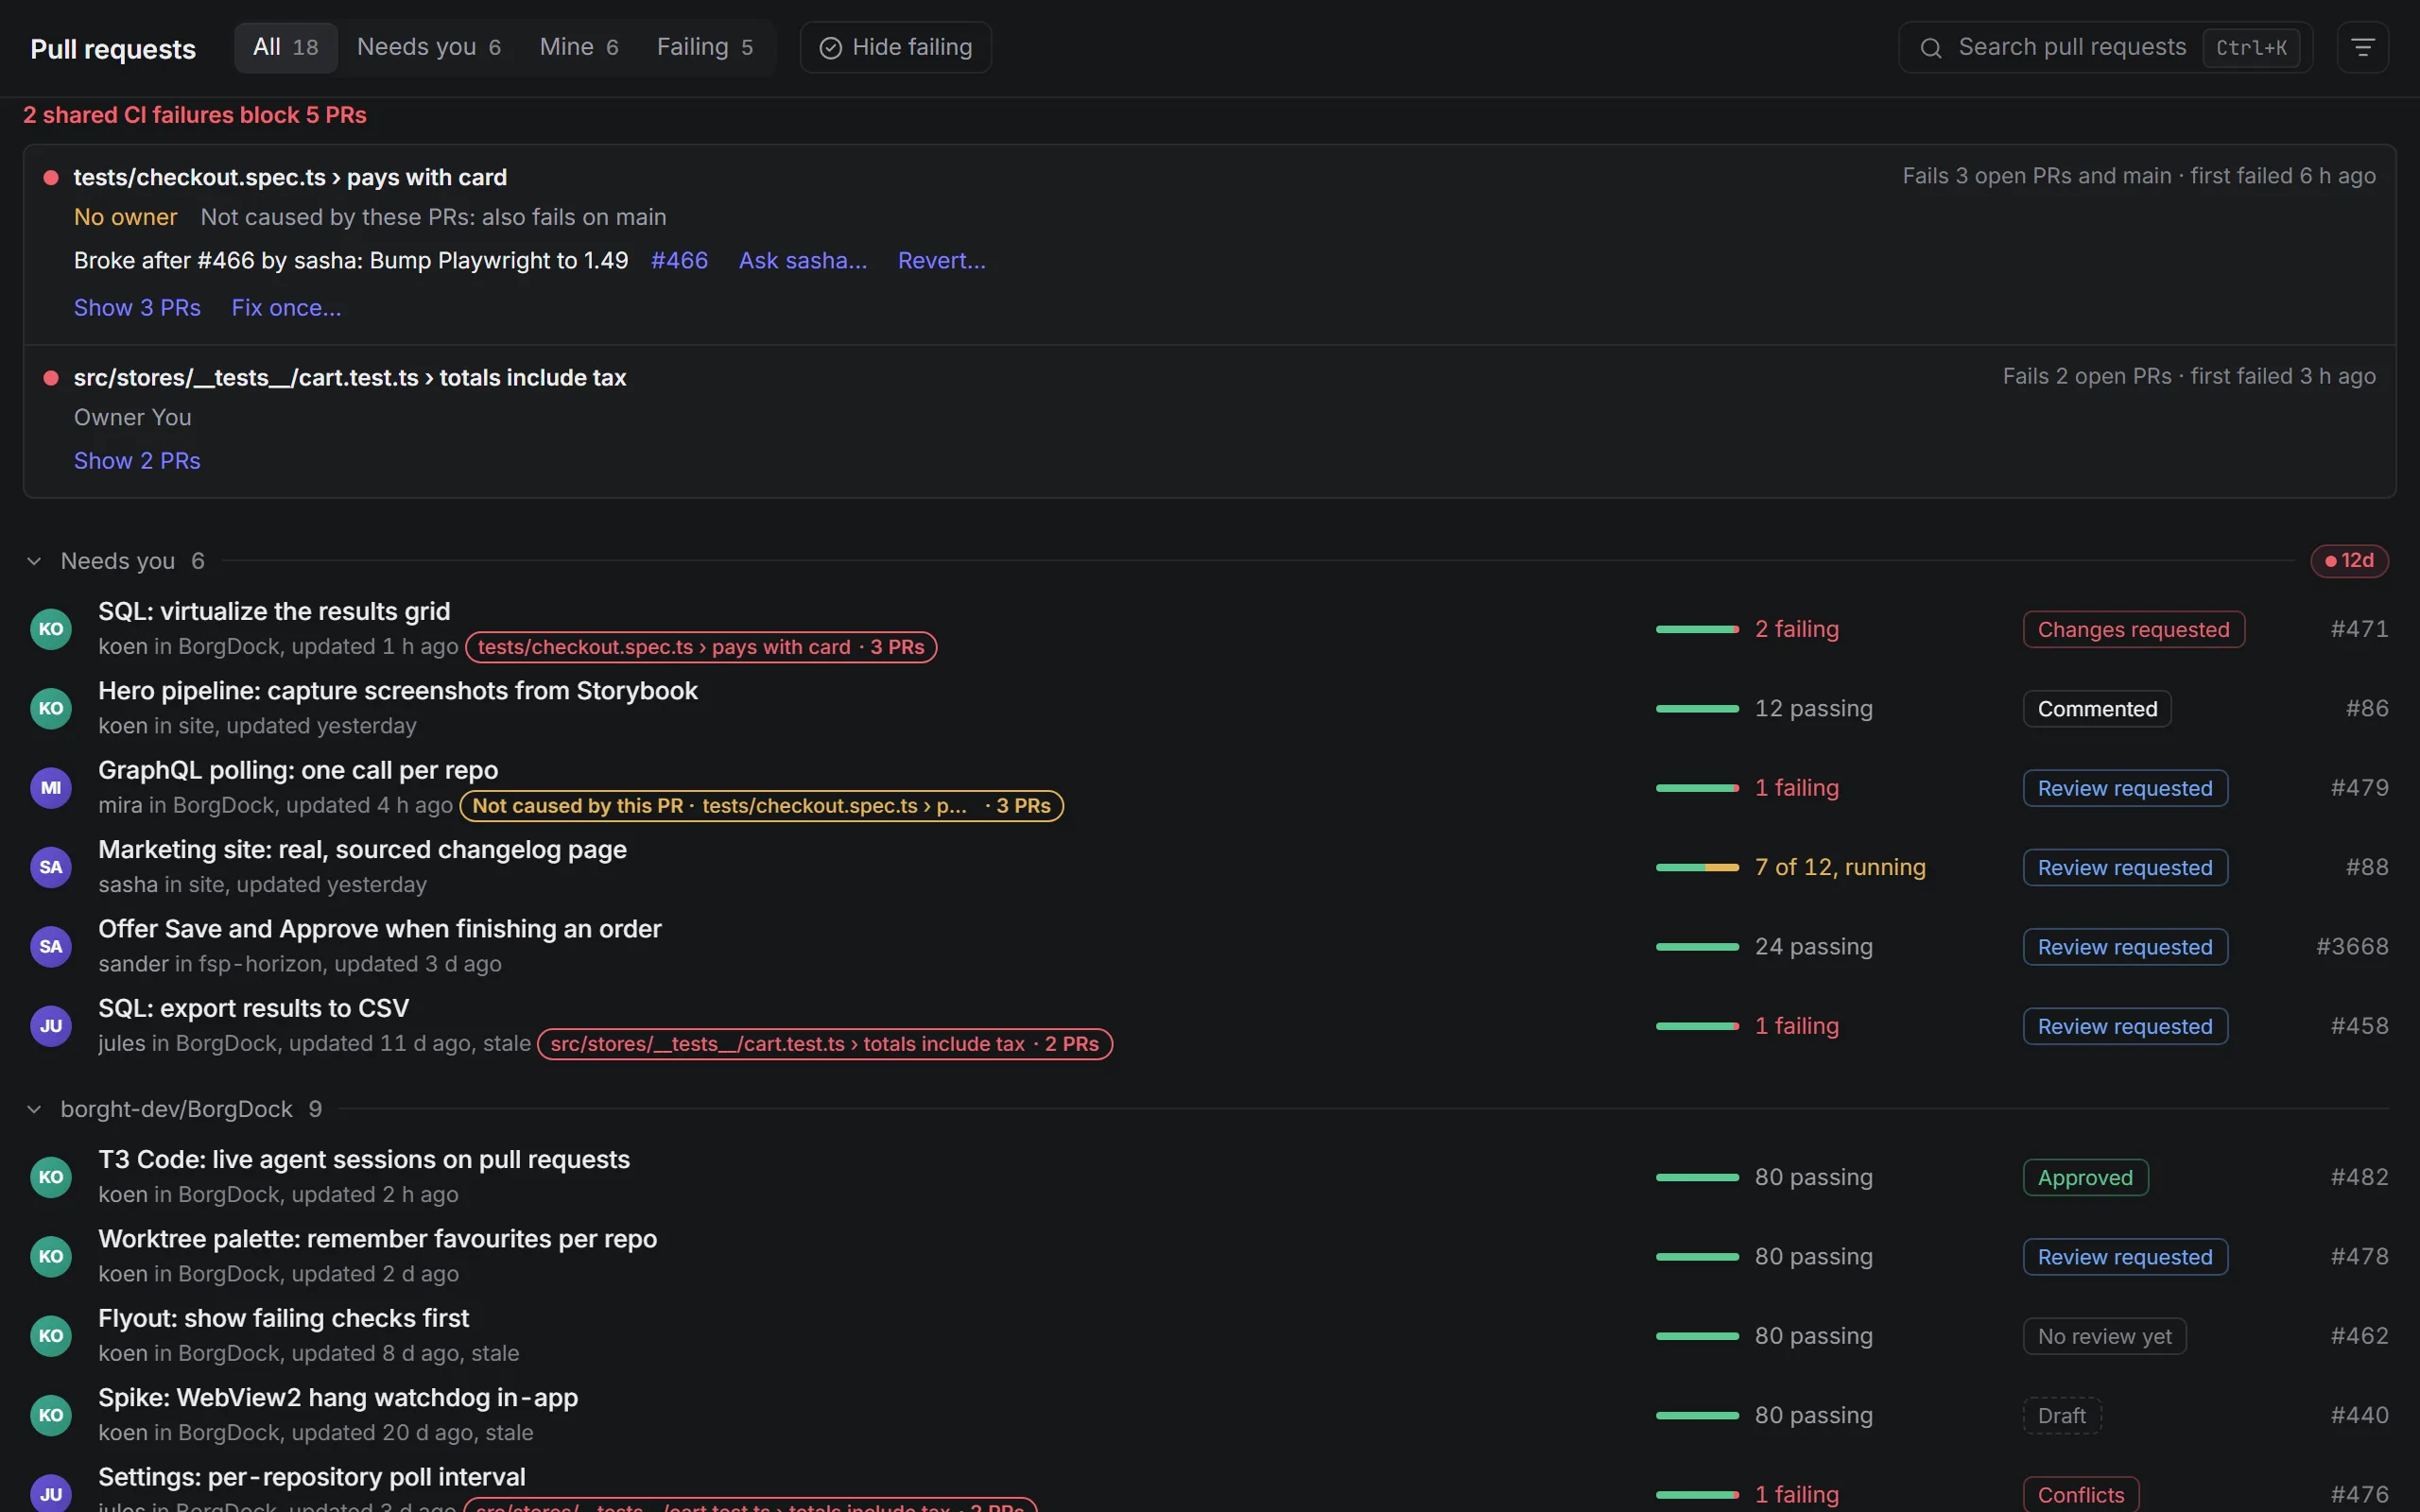The width and height of the screenshot is (2420, 1512).
Task: Click the KO avatar for Hero pipeline PR
Action: click(51, 708)
